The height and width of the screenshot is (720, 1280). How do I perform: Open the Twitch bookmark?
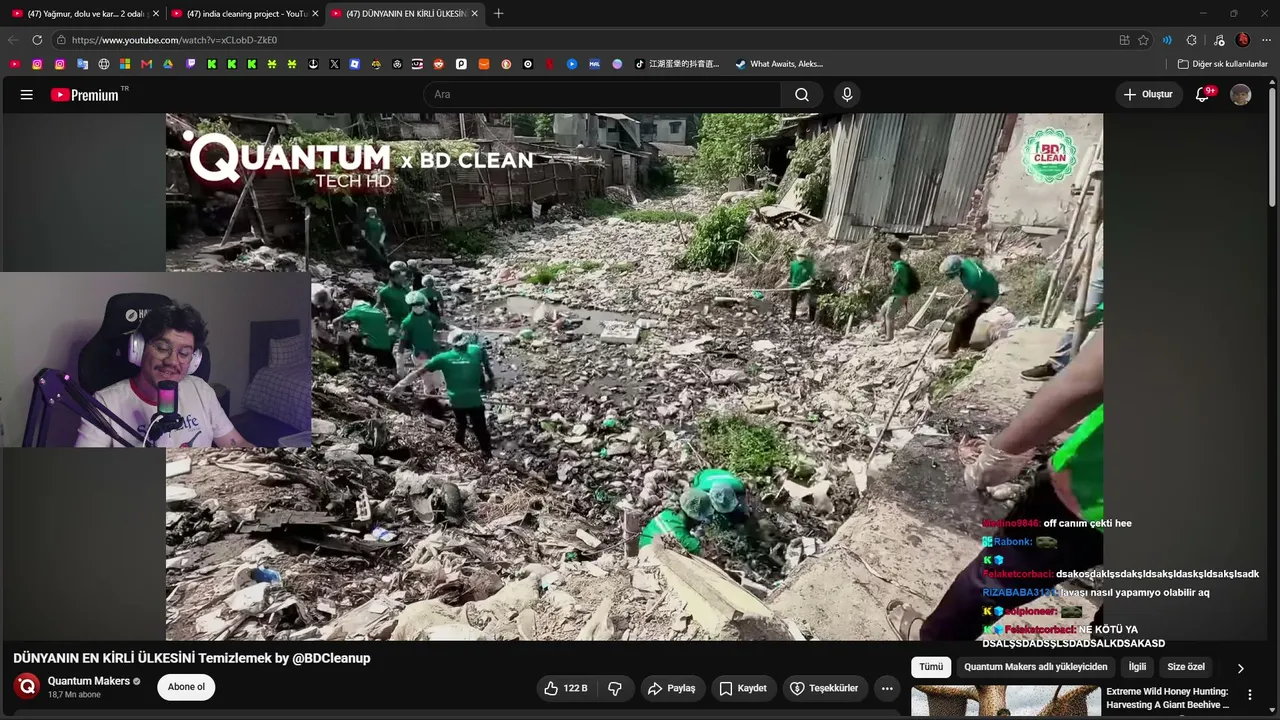pos(190,64)
